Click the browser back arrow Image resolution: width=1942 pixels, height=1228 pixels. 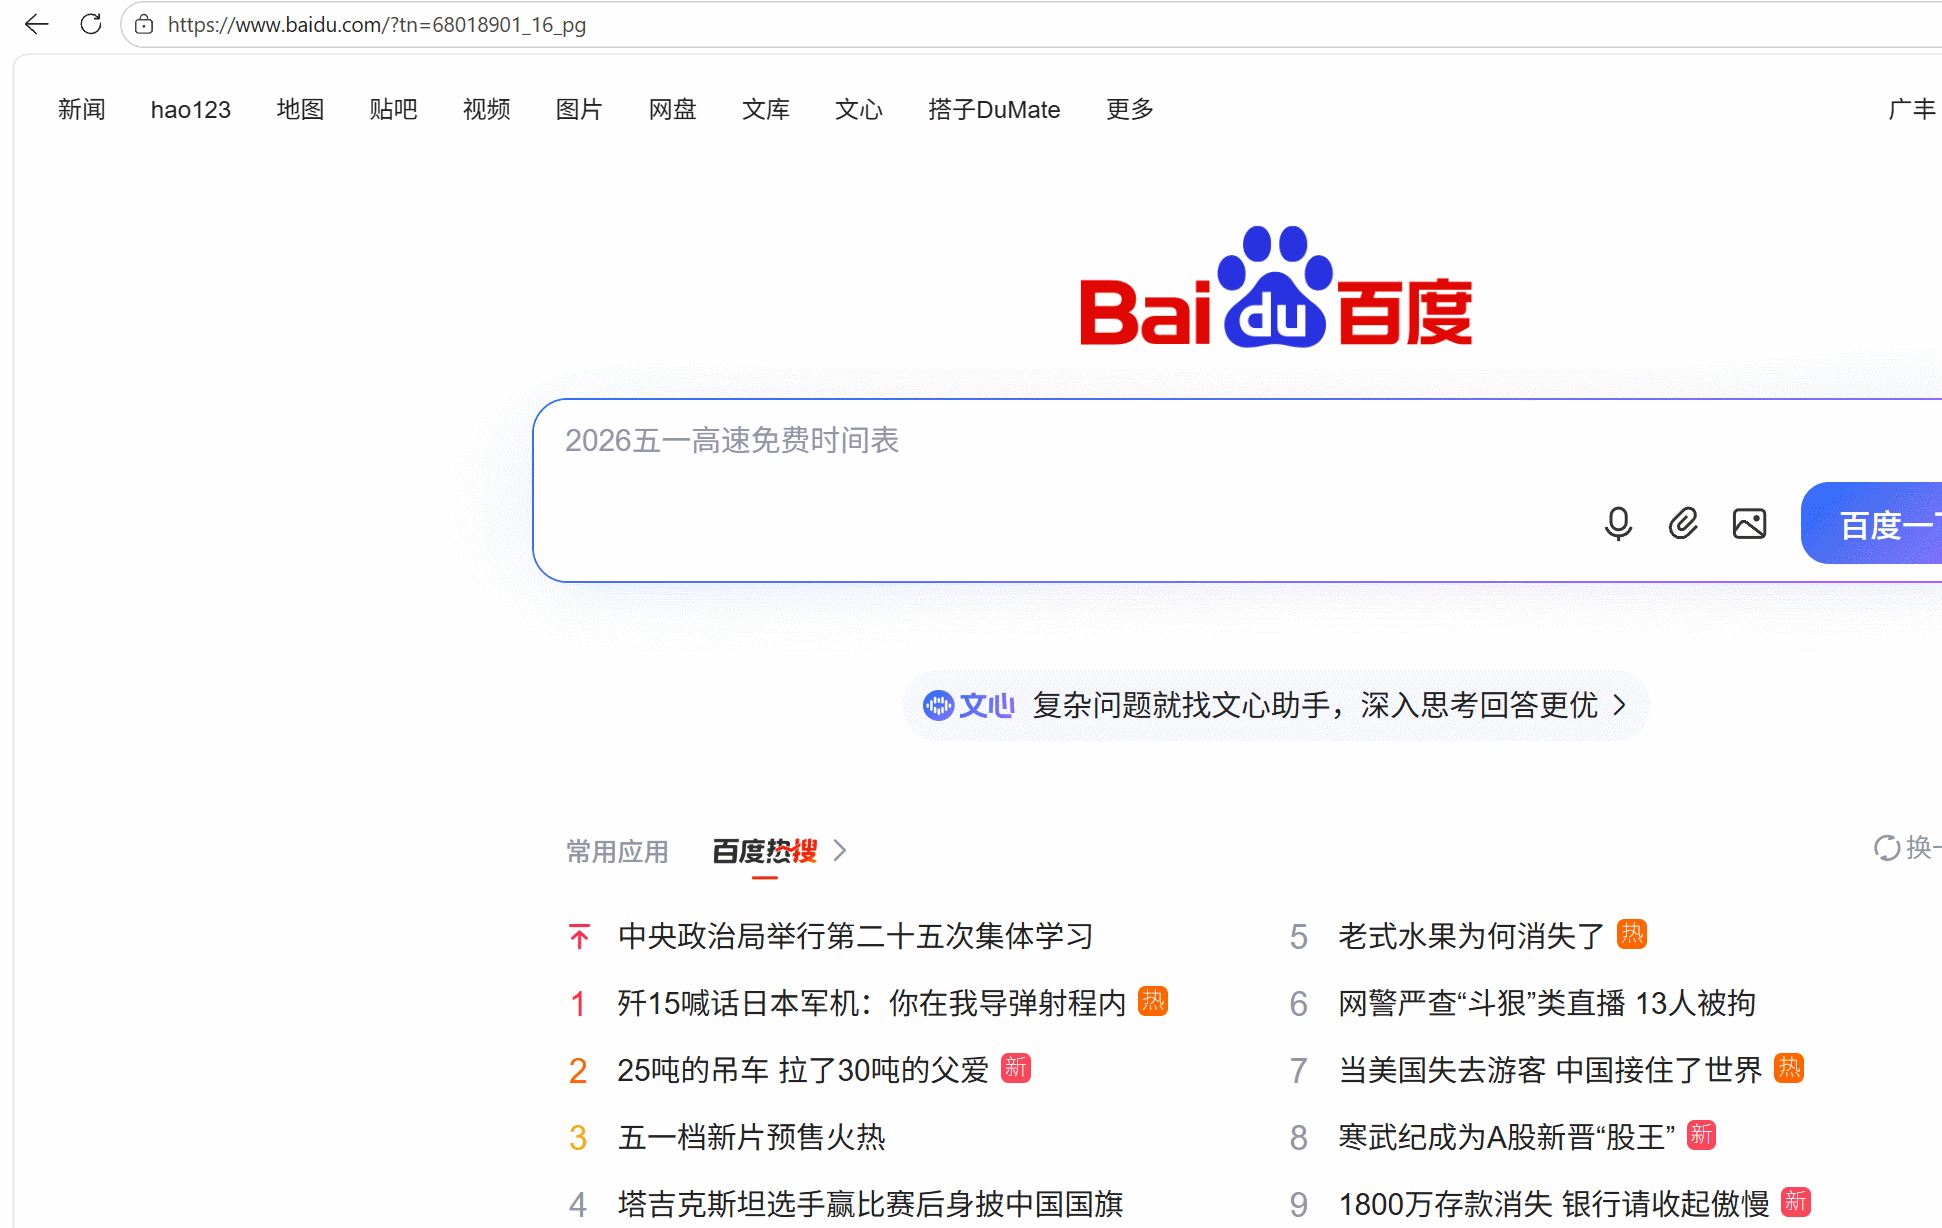click(x=37, y=24)
